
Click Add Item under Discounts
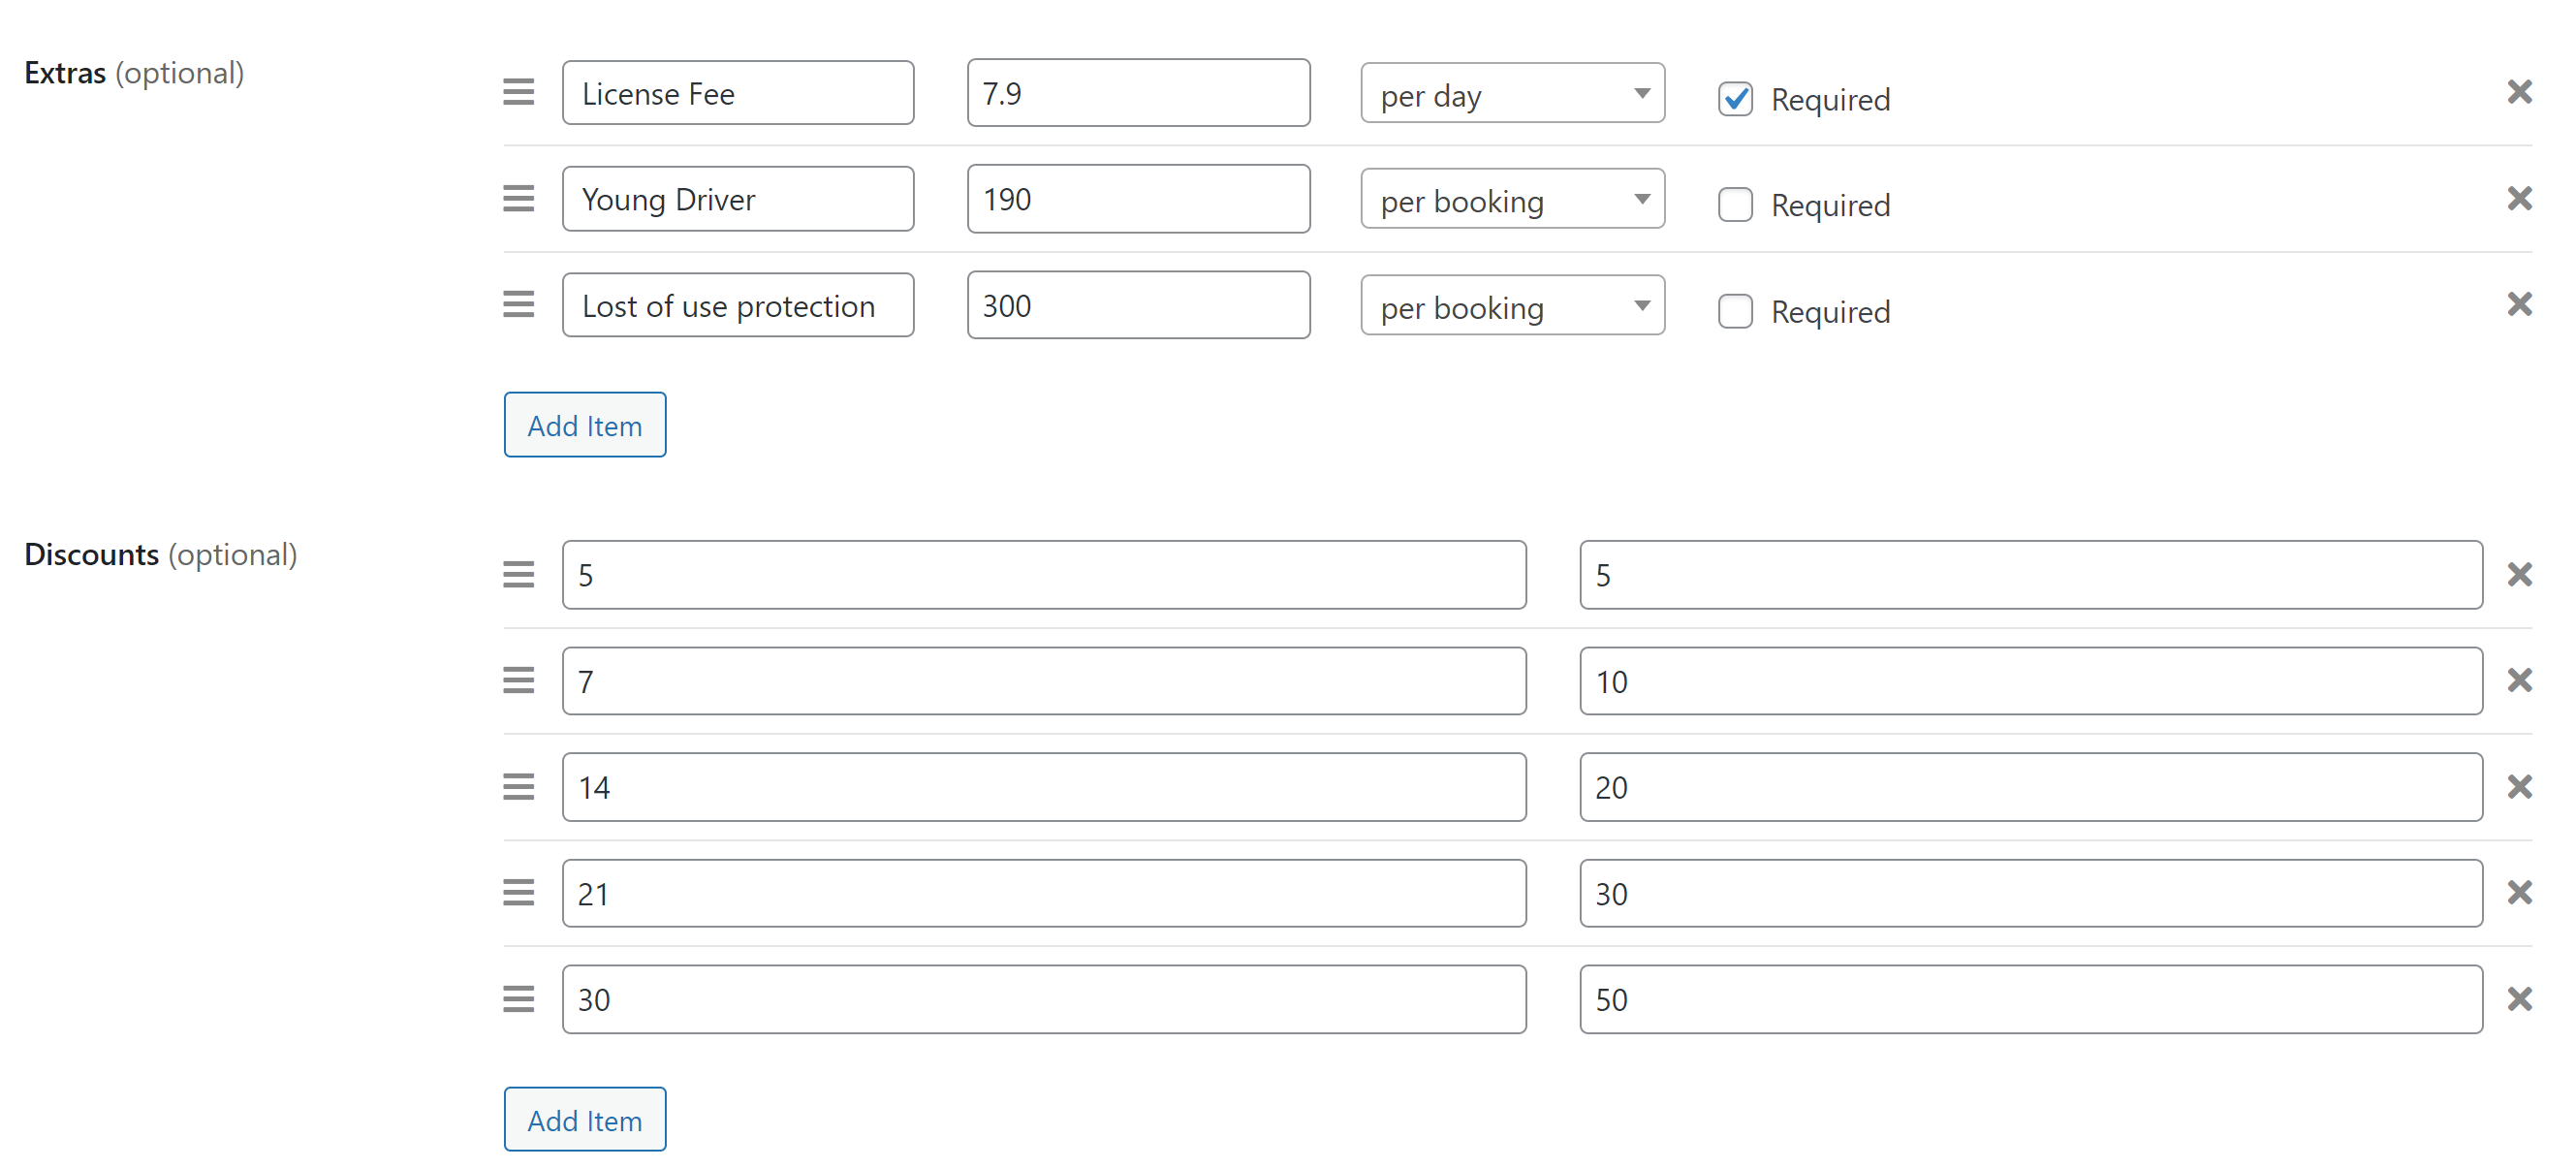[x=585, y=1119]
